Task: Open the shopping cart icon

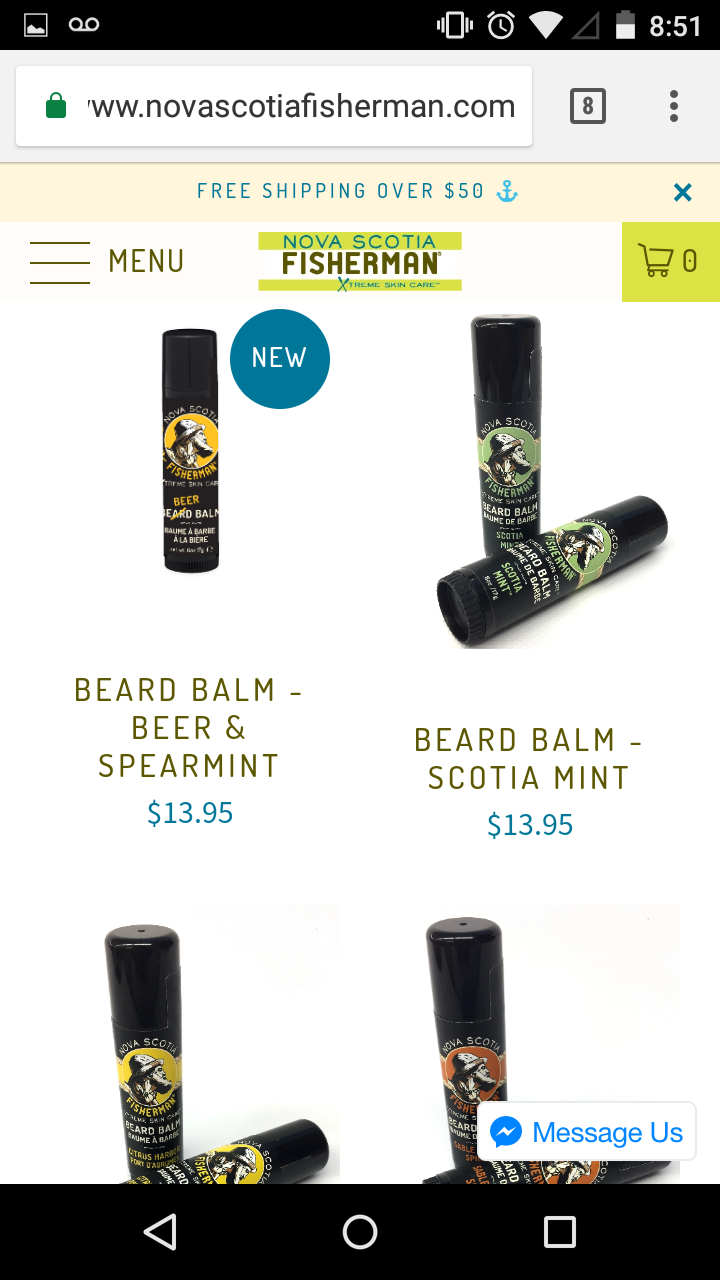Action: (670, 262)
